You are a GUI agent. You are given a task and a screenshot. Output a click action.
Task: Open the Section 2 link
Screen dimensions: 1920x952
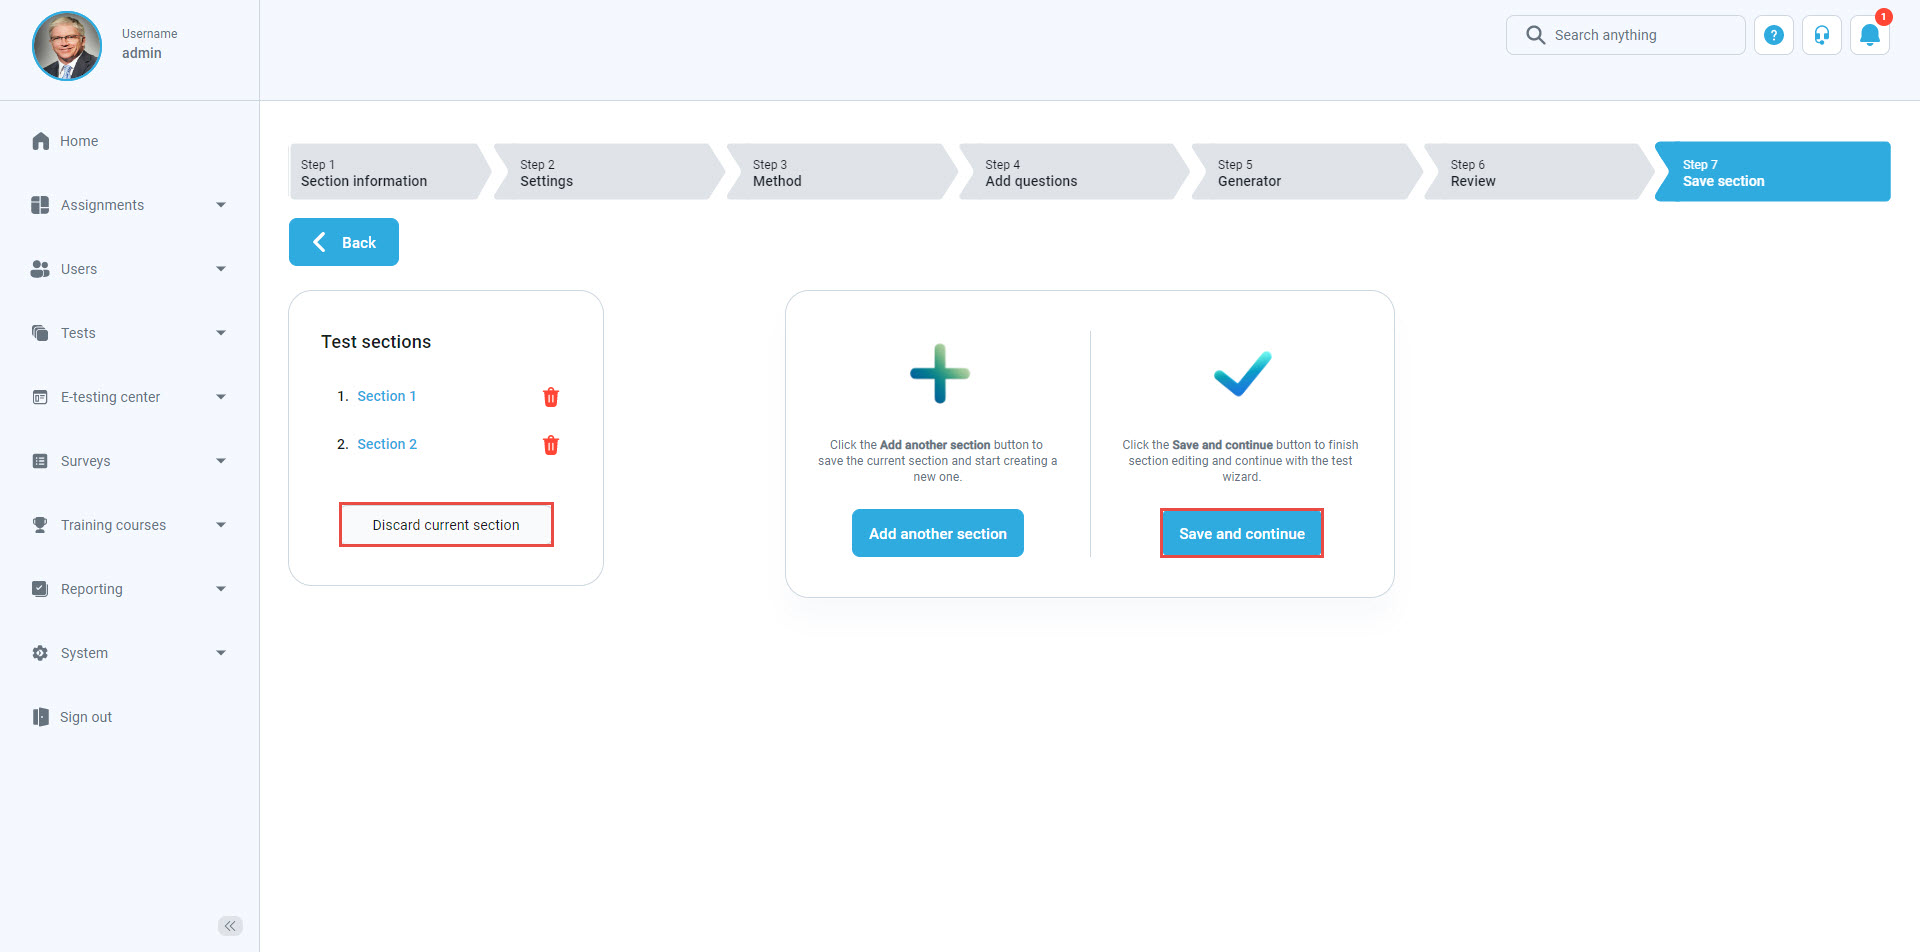387,444
